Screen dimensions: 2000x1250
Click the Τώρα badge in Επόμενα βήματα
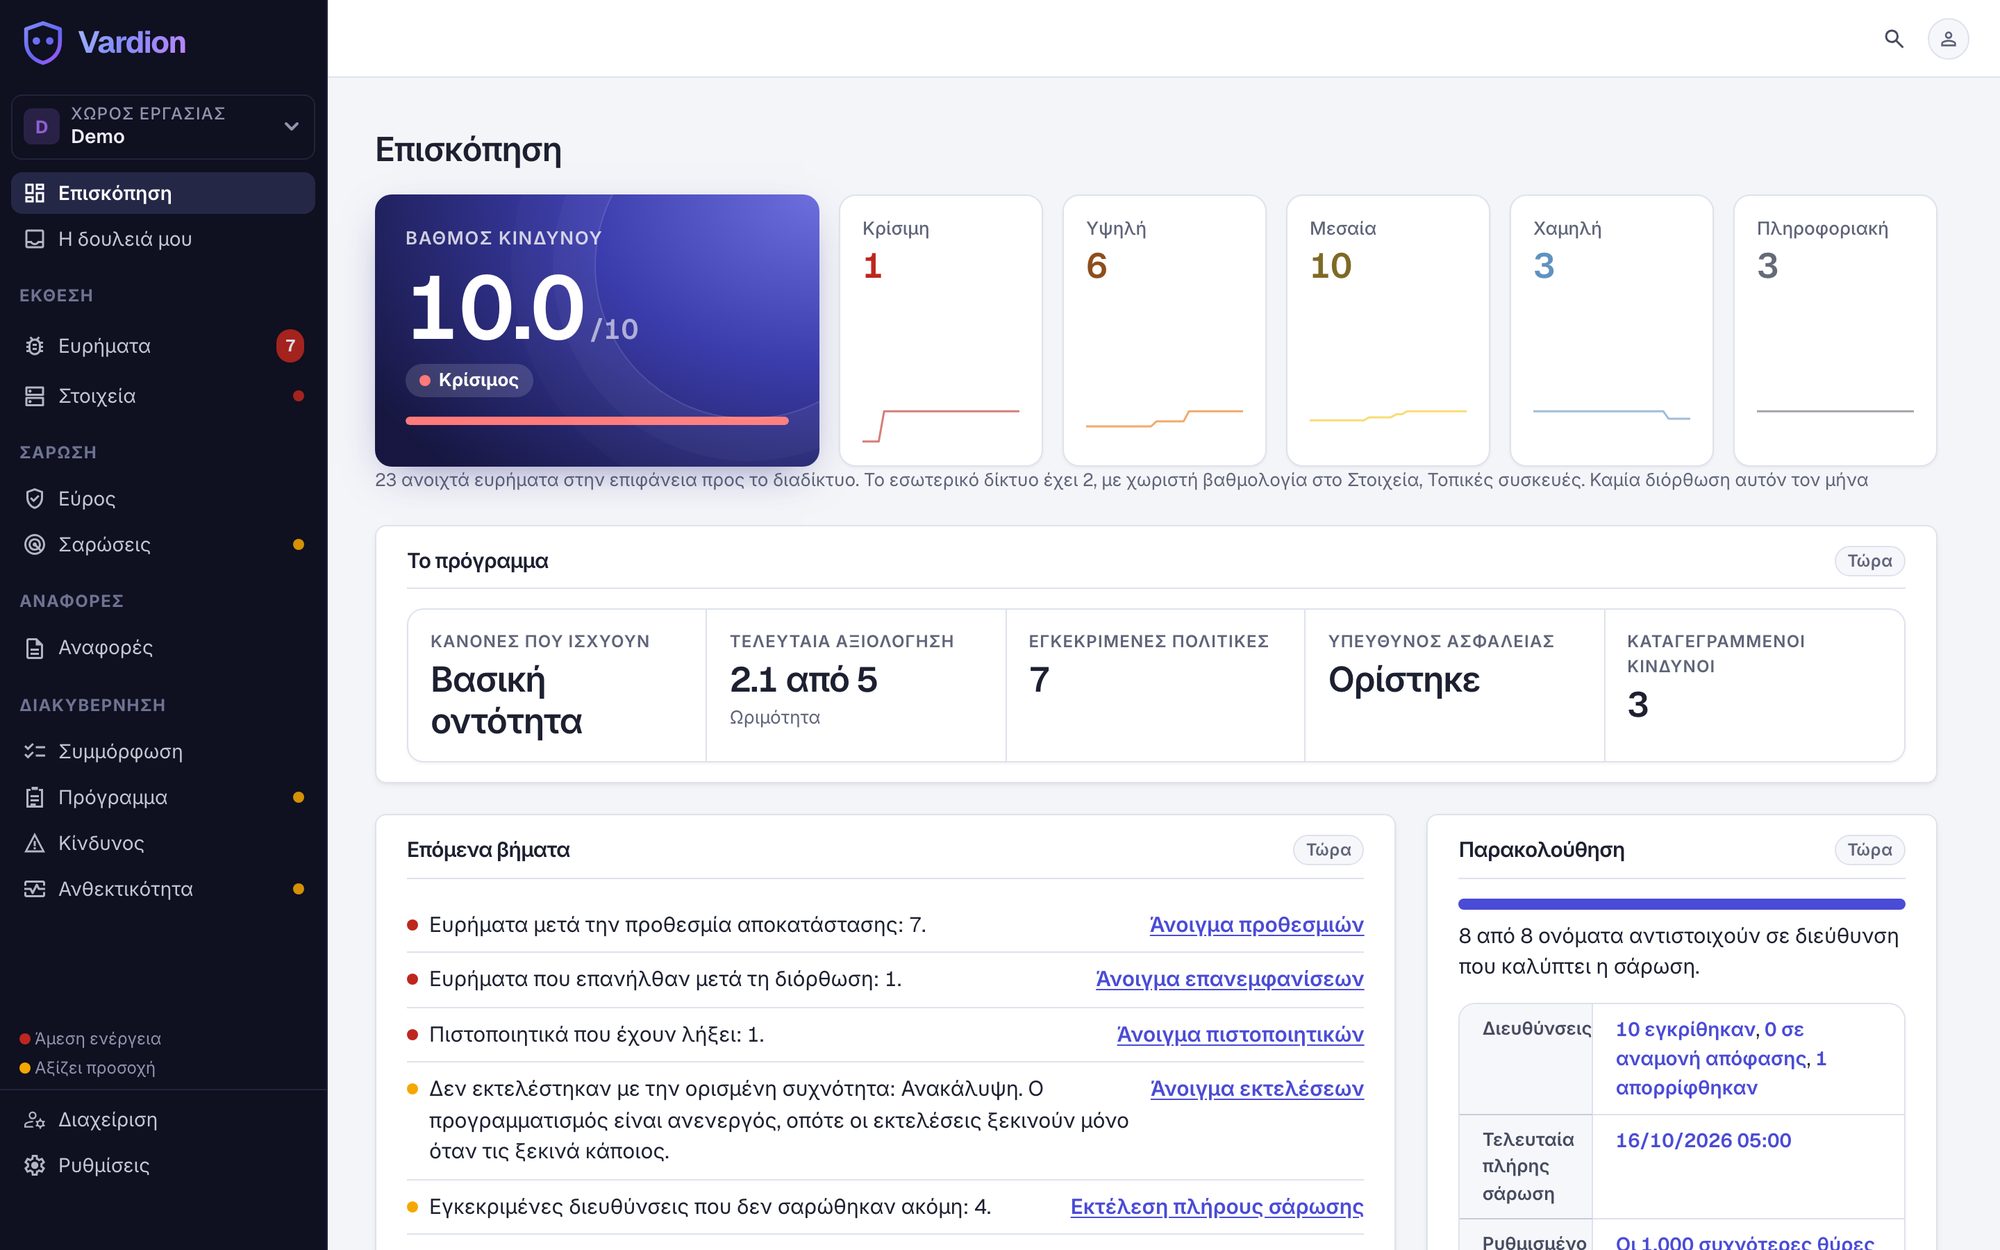point(1328,850)
